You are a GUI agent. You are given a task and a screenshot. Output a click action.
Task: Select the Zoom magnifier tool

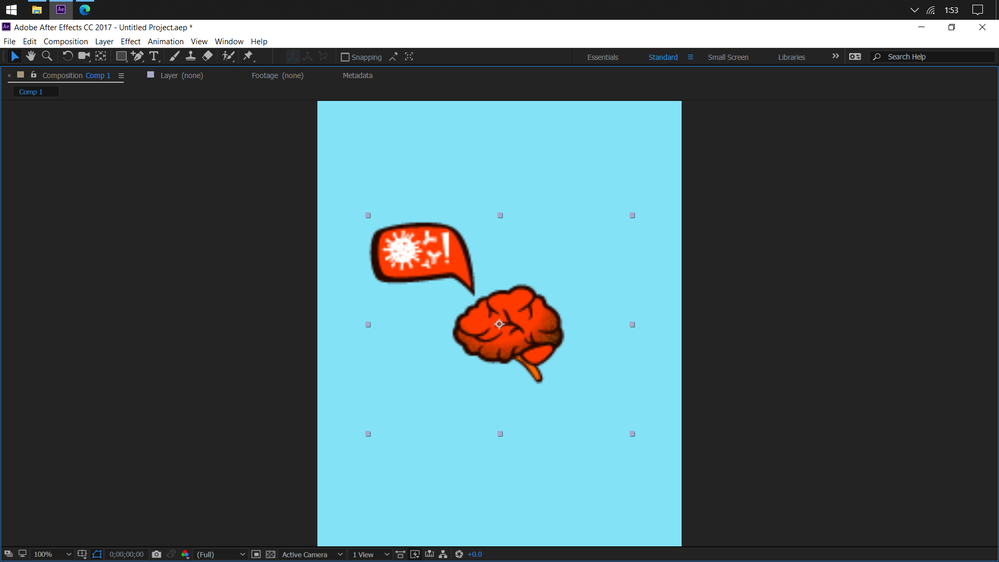click(47, 57)
